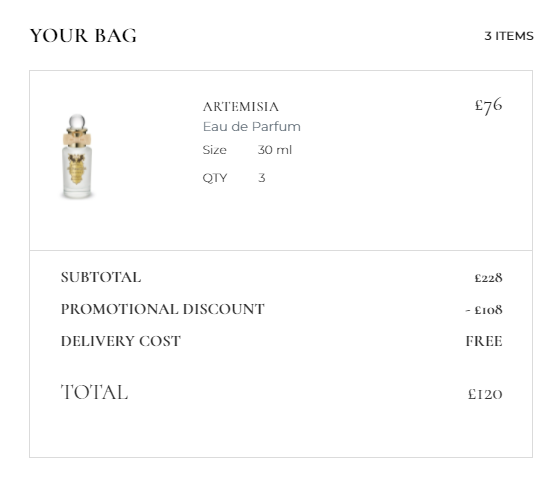Click the 3 ITEMS count label
This screenshot has width=559, height=484.
[509, 36]
